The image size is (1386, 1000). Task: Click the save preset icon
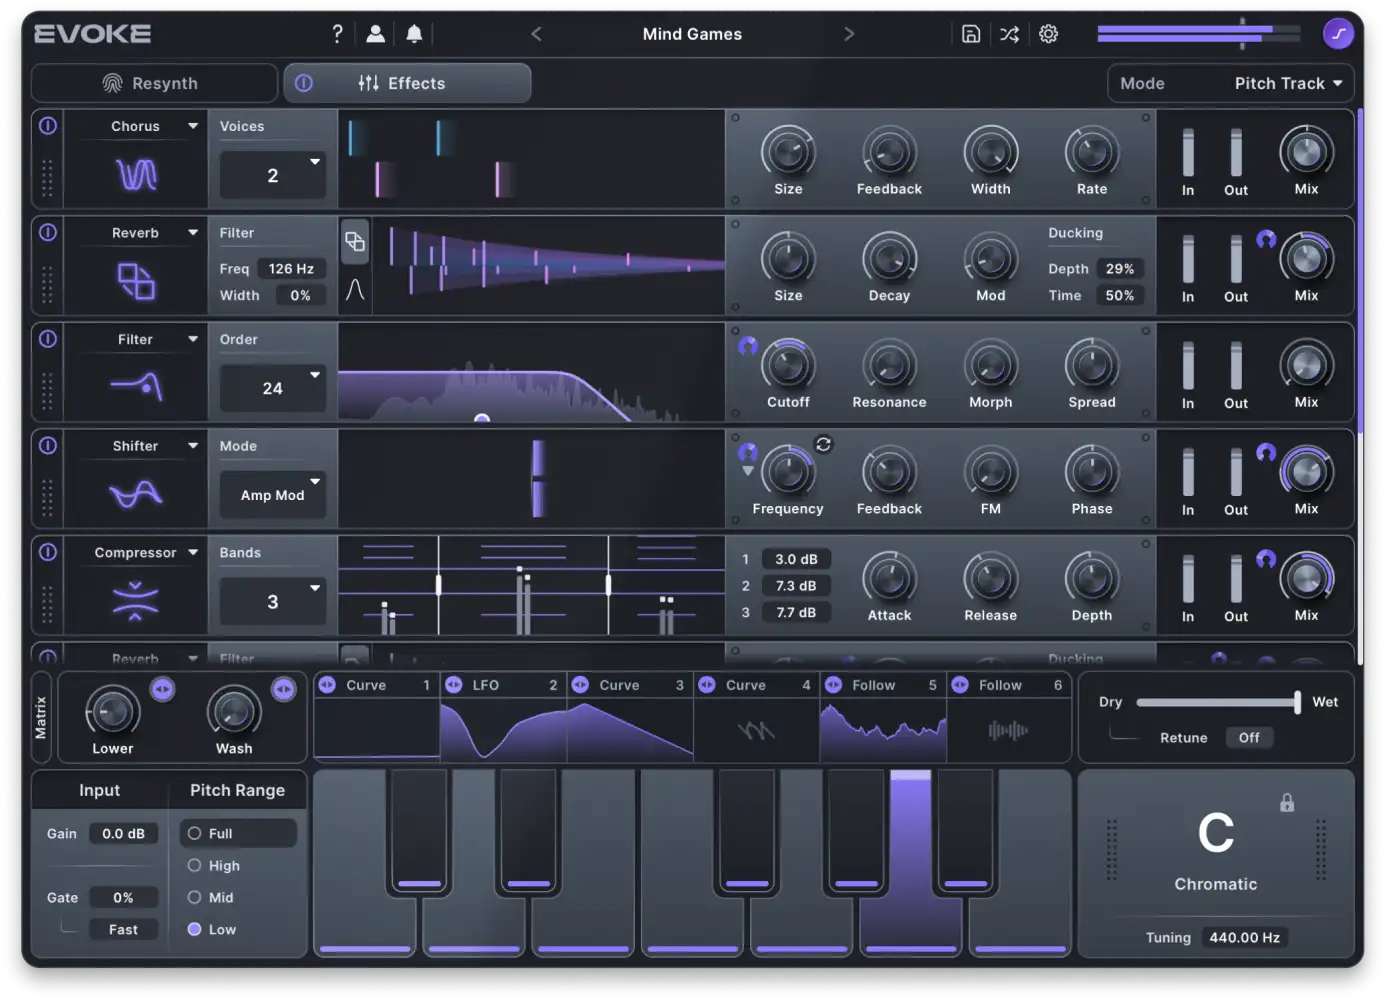coord(970,33)
